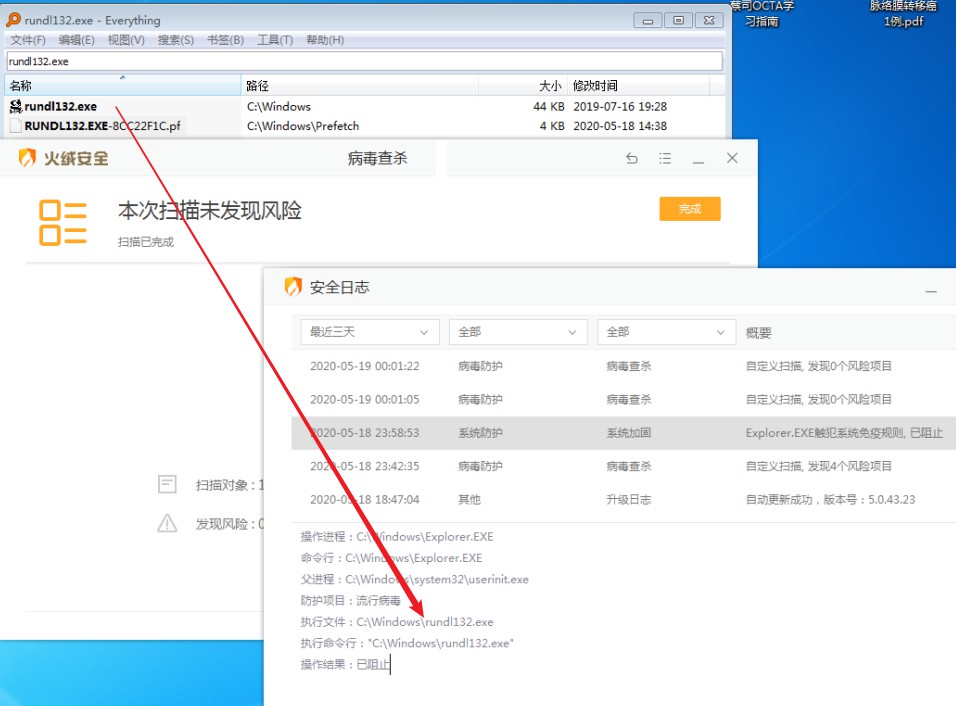Click the orange 完成 button
Viewport: 956px width, 706px height.
coord(690,209)
